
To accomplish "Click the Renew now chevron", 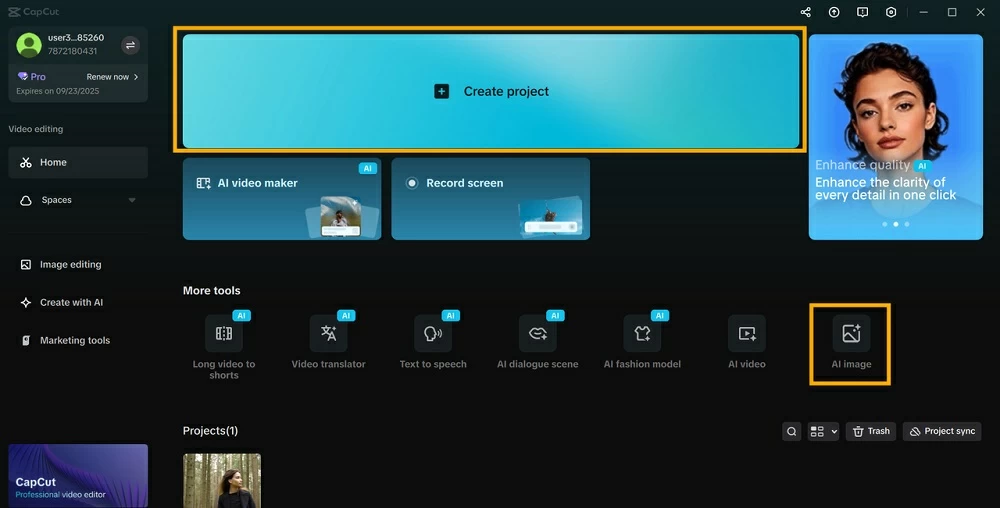I will point(136,77).
